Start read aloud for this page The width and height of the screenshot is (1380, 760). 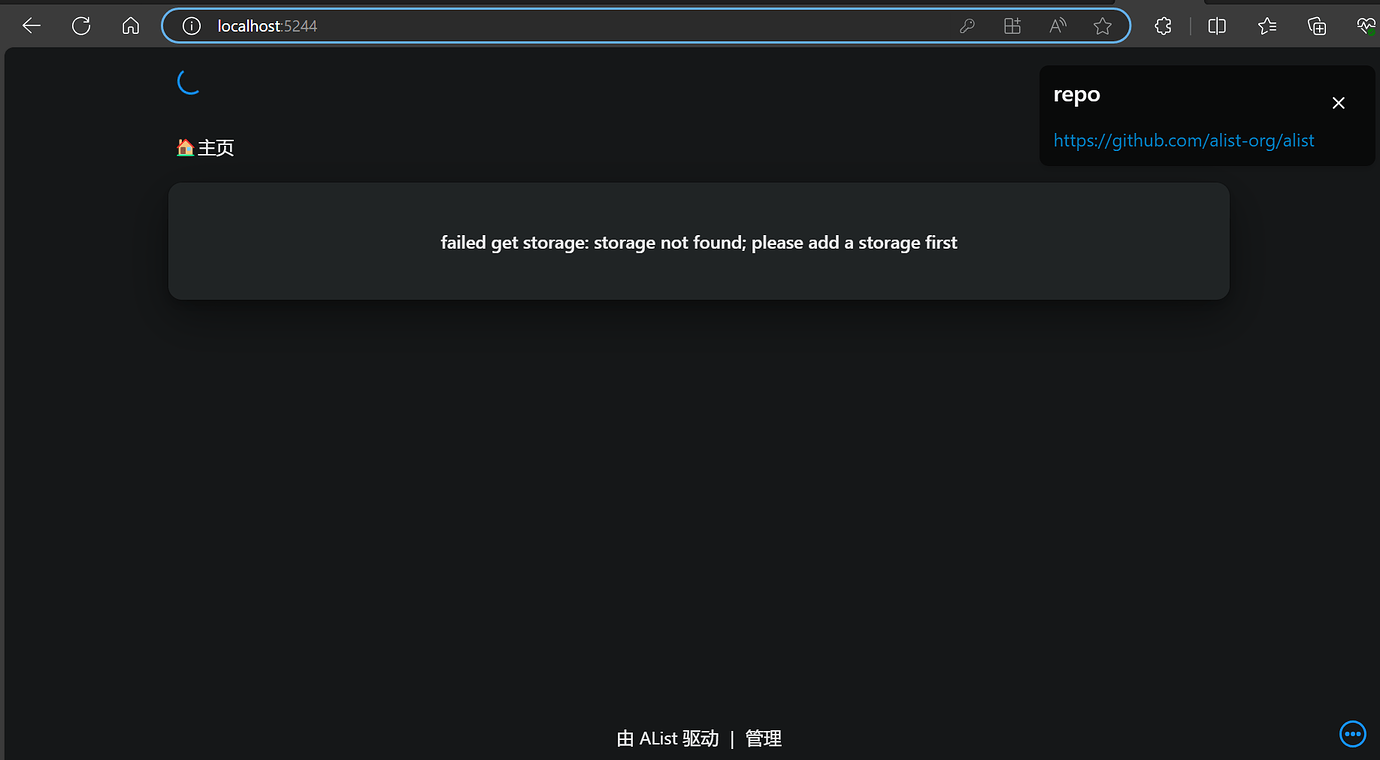point(1057,26)
